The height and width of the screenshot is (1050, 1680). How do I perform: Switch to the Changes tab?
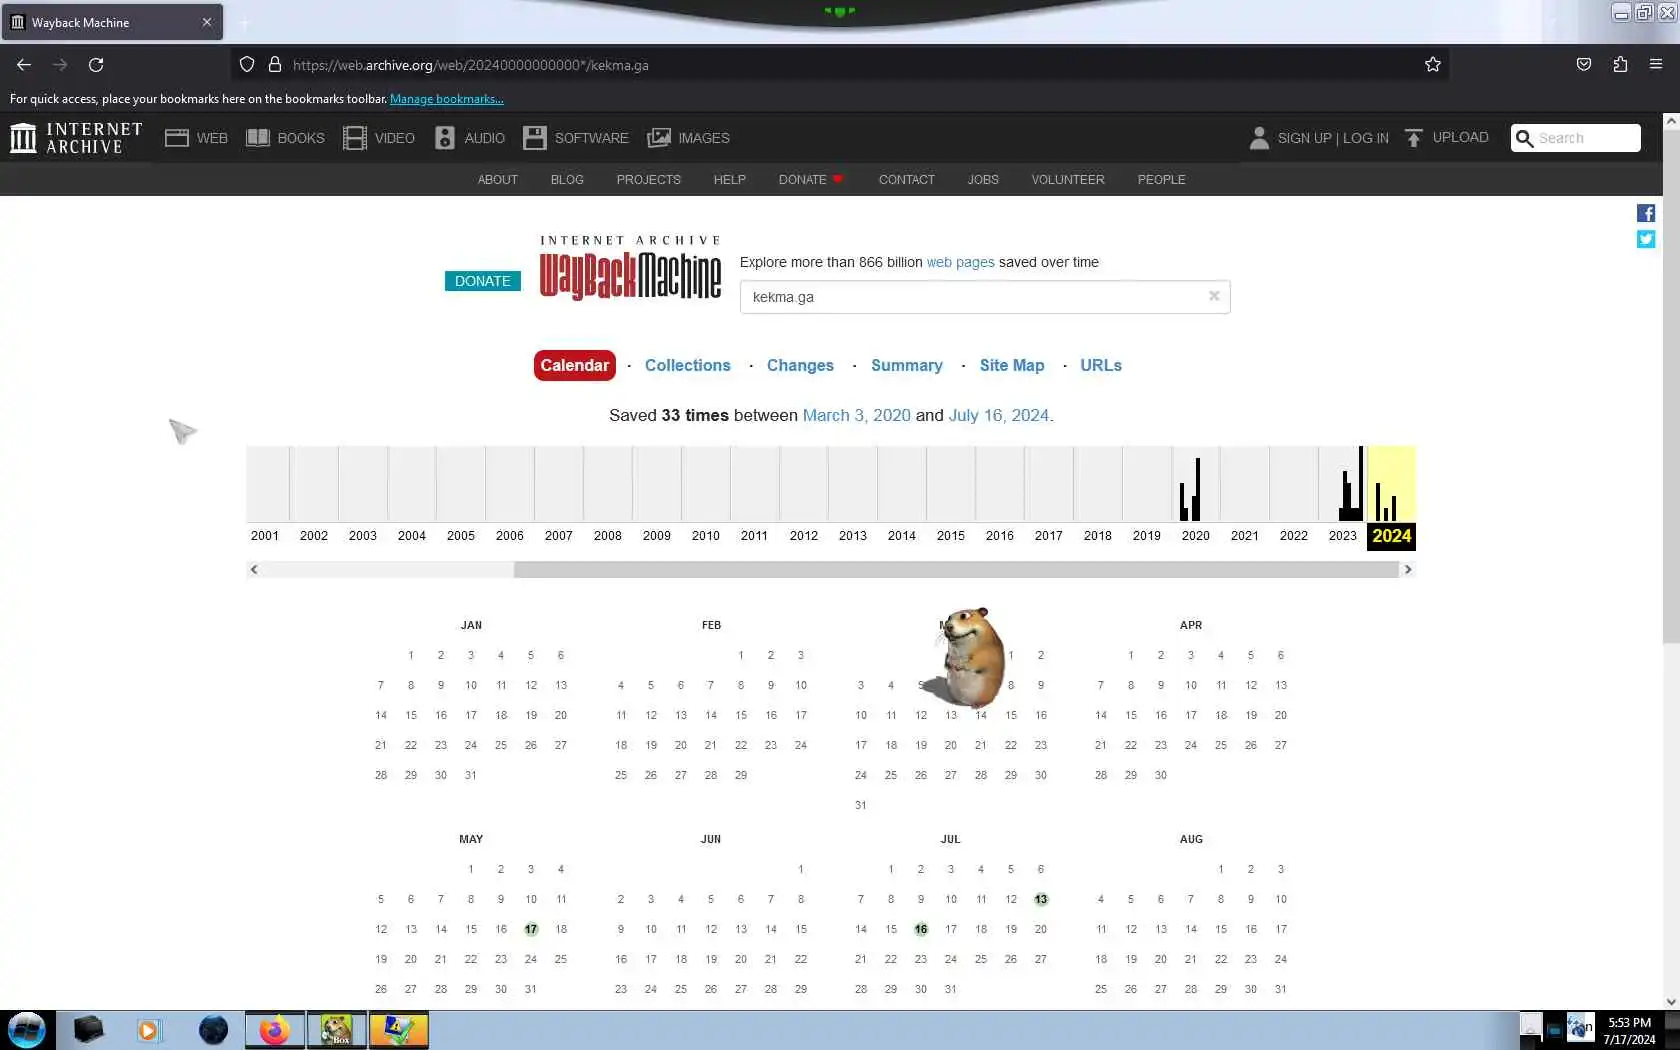coord(800,365)
